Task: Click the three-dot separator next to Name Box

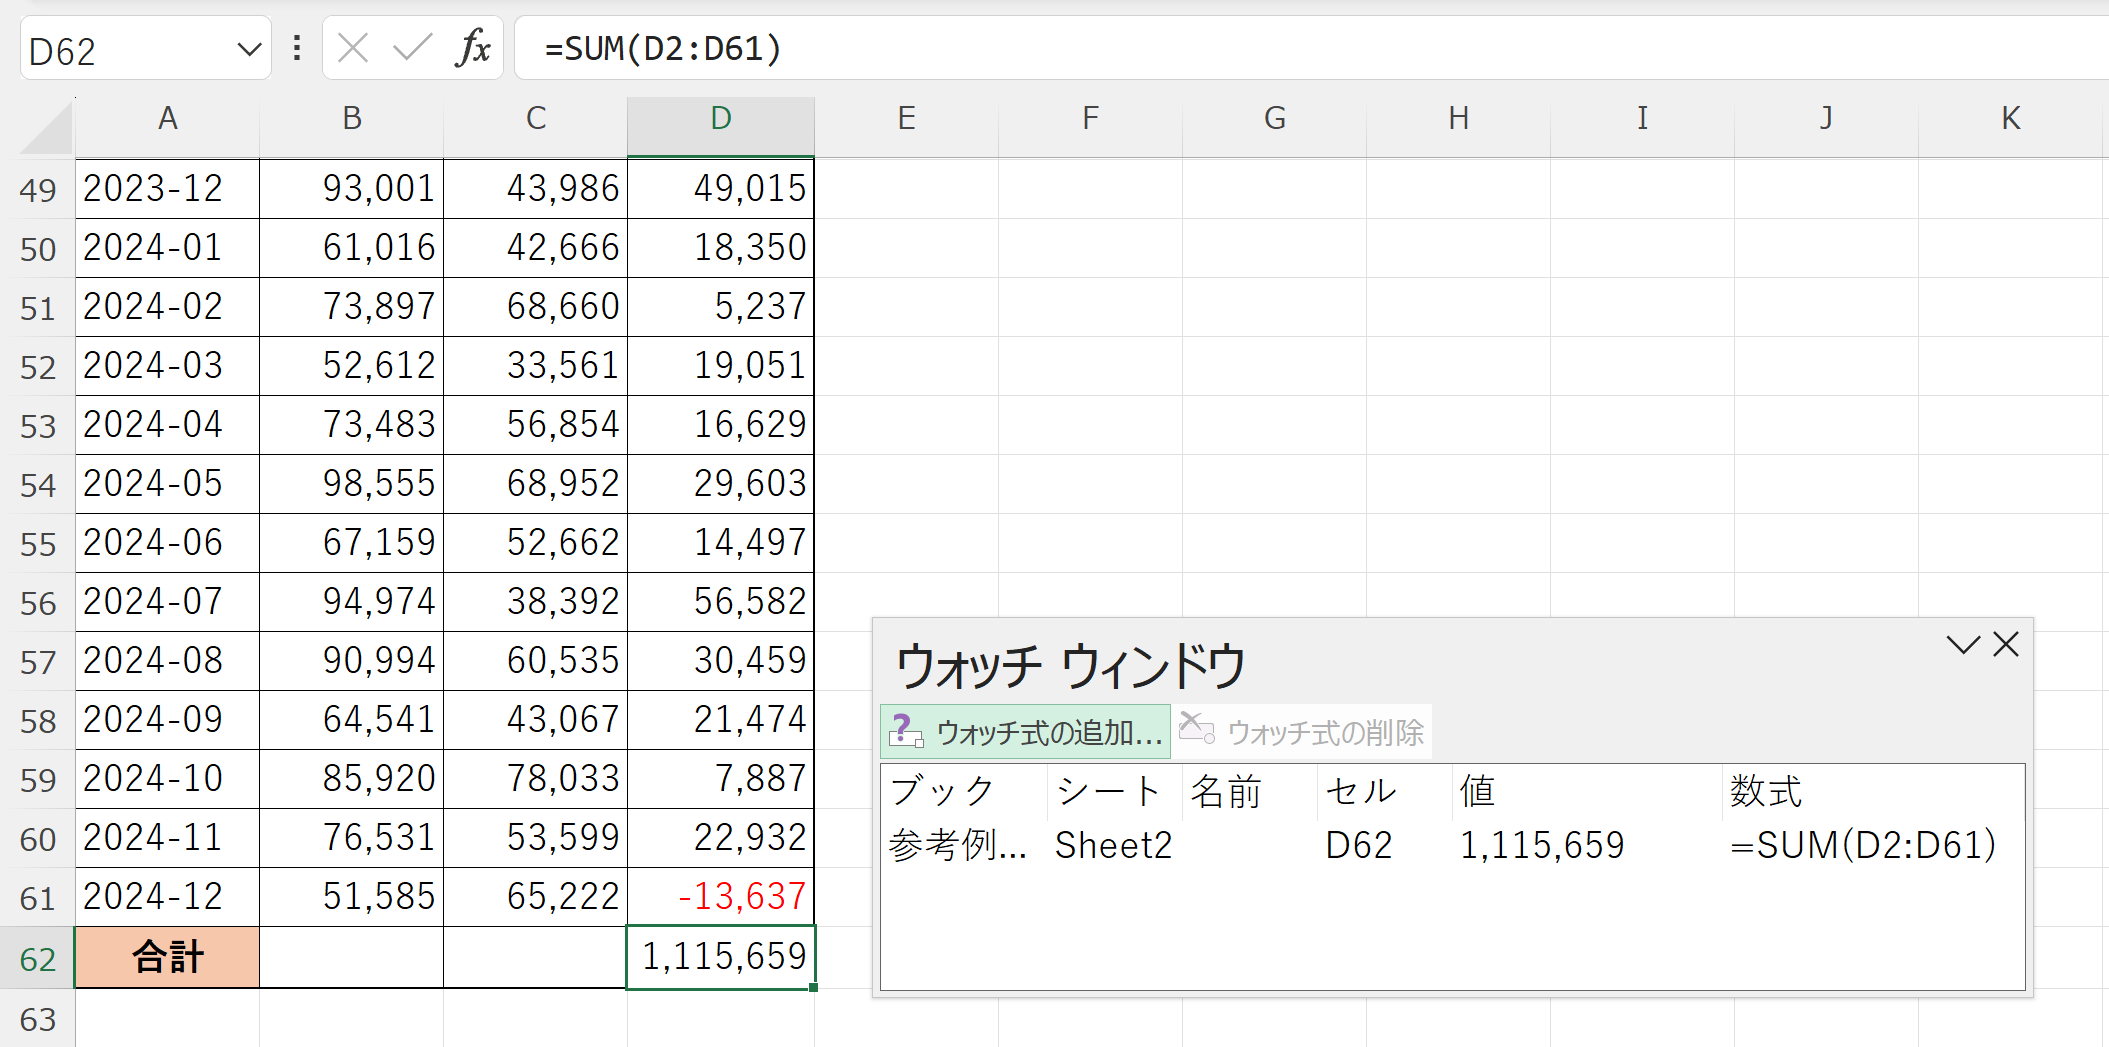Action: coord(295,47)
